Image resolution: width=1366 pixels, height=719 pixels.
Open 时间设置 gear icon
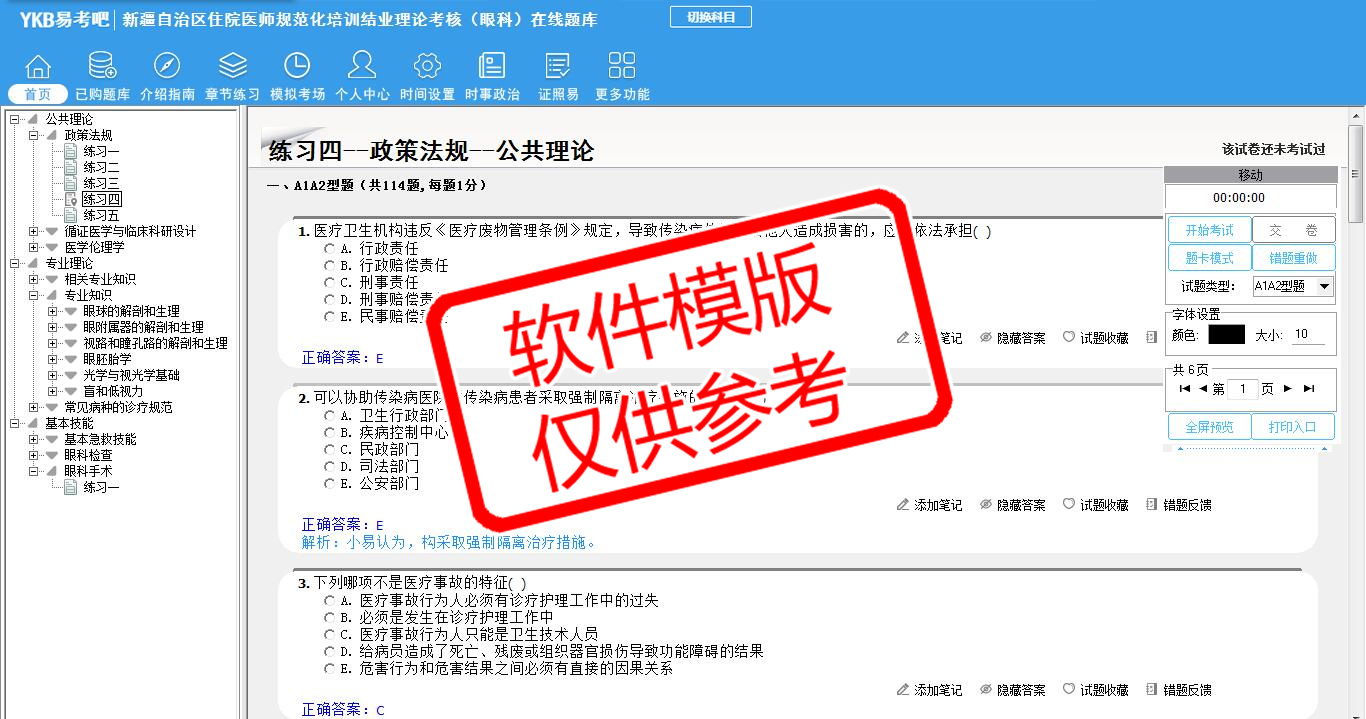(x=427, y=67)
